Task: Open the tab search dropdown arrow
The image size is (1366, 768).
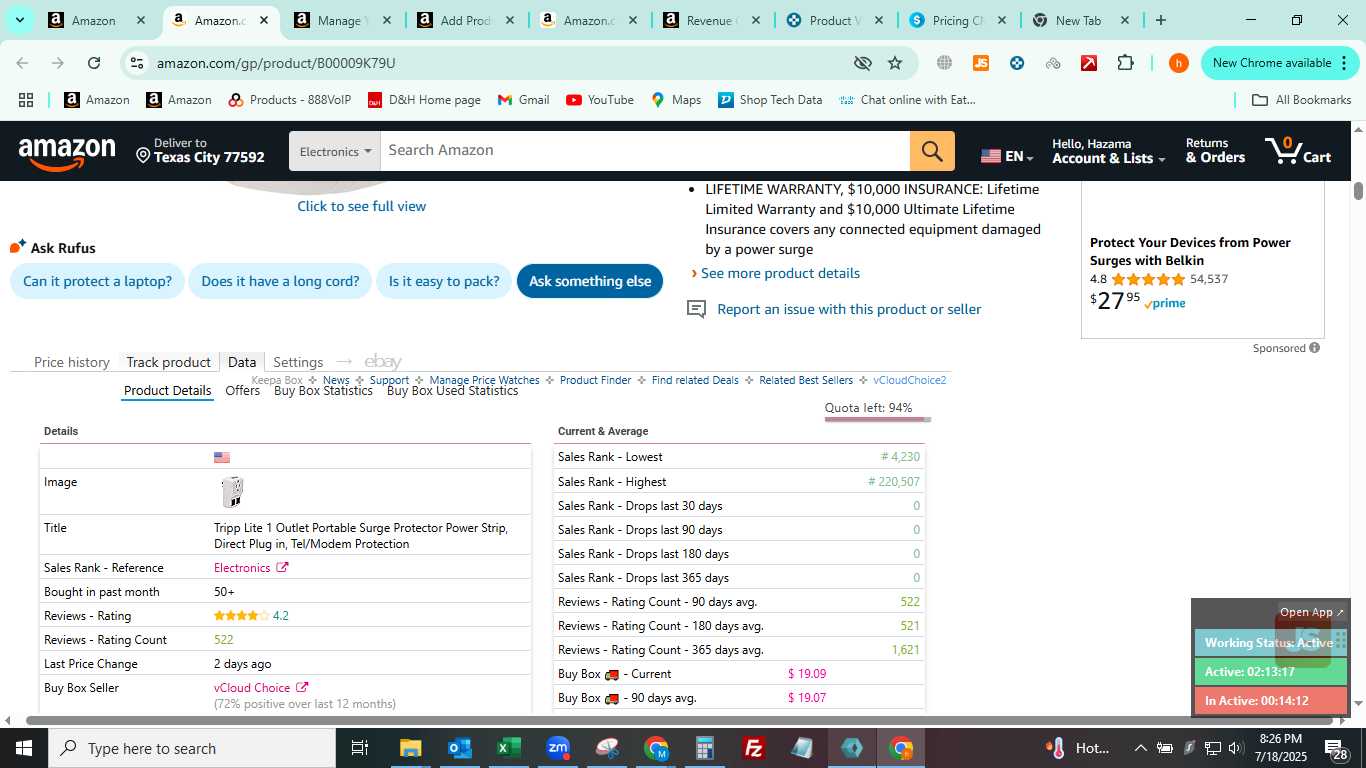Action: click(19, 20)
